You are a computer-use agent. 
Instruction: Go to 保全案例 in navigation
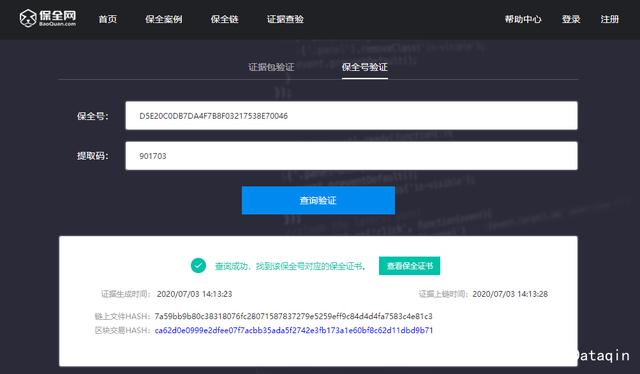pyautogui.click(x=164, y=19)
